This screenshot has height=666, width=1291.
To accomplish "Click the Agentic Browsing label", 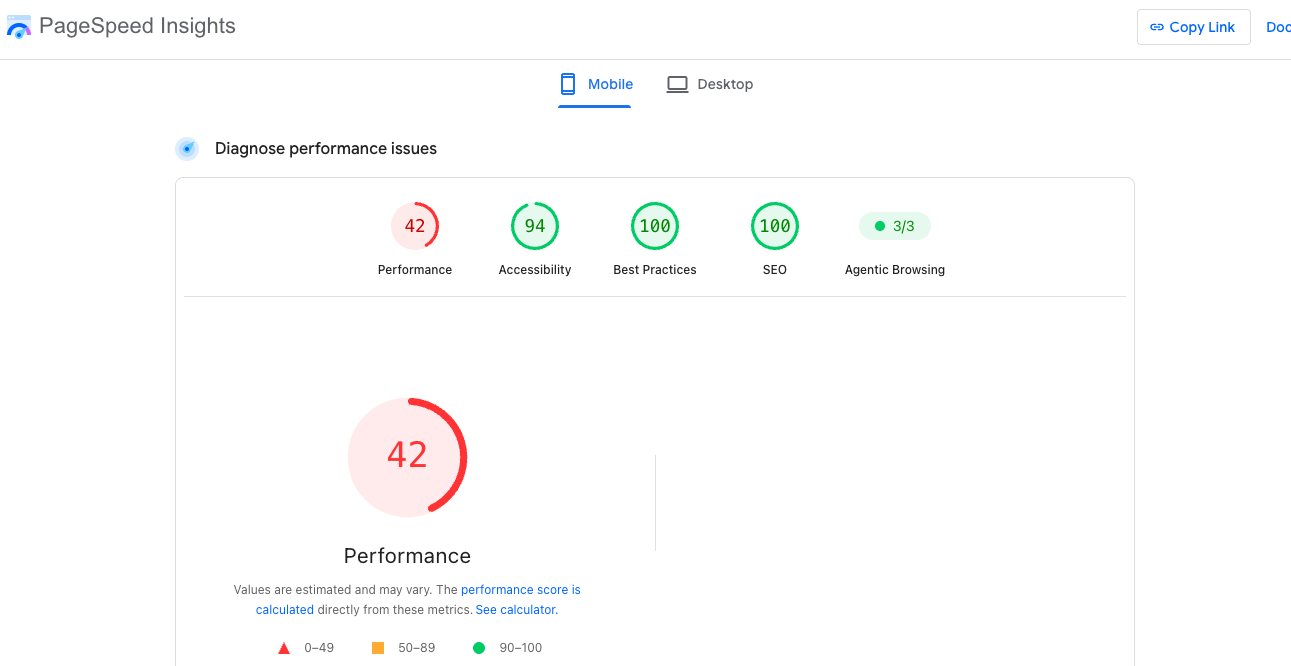I will [895, 270].
